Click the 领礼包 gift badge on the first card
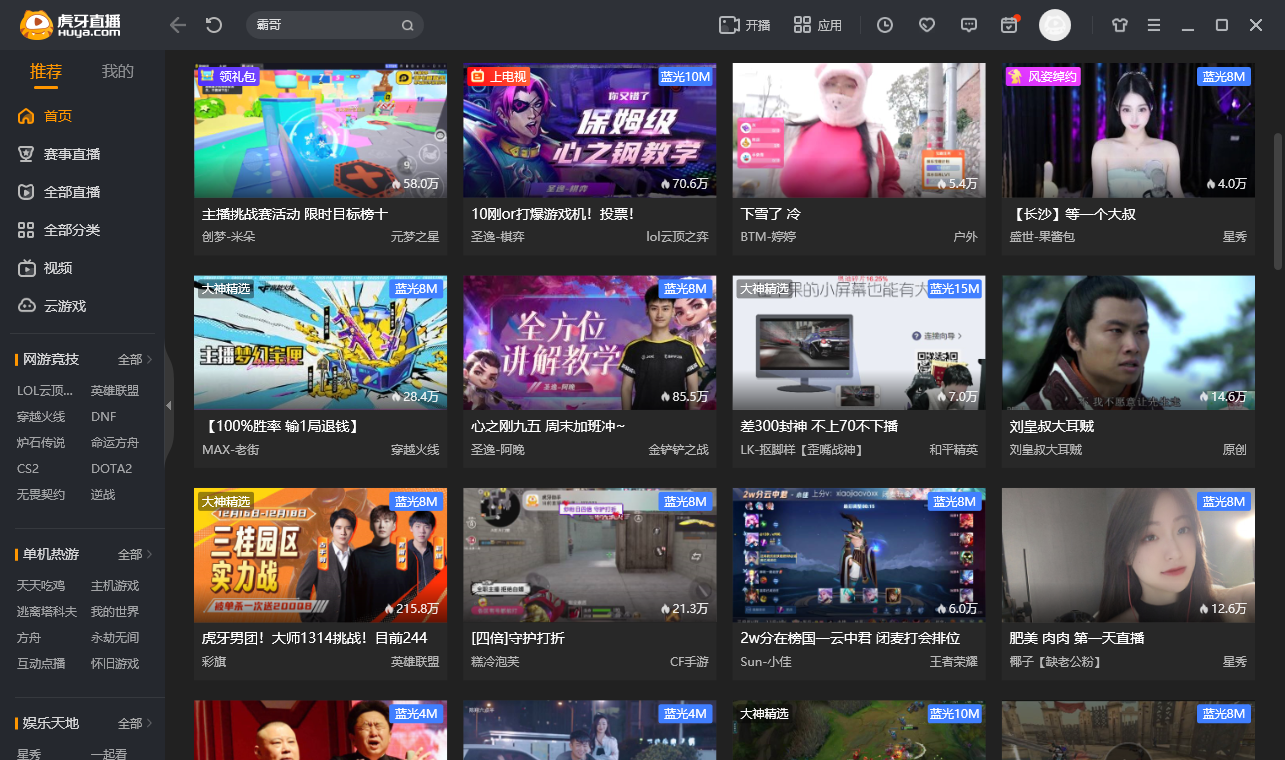1285x760 pixels. [227, 76]
